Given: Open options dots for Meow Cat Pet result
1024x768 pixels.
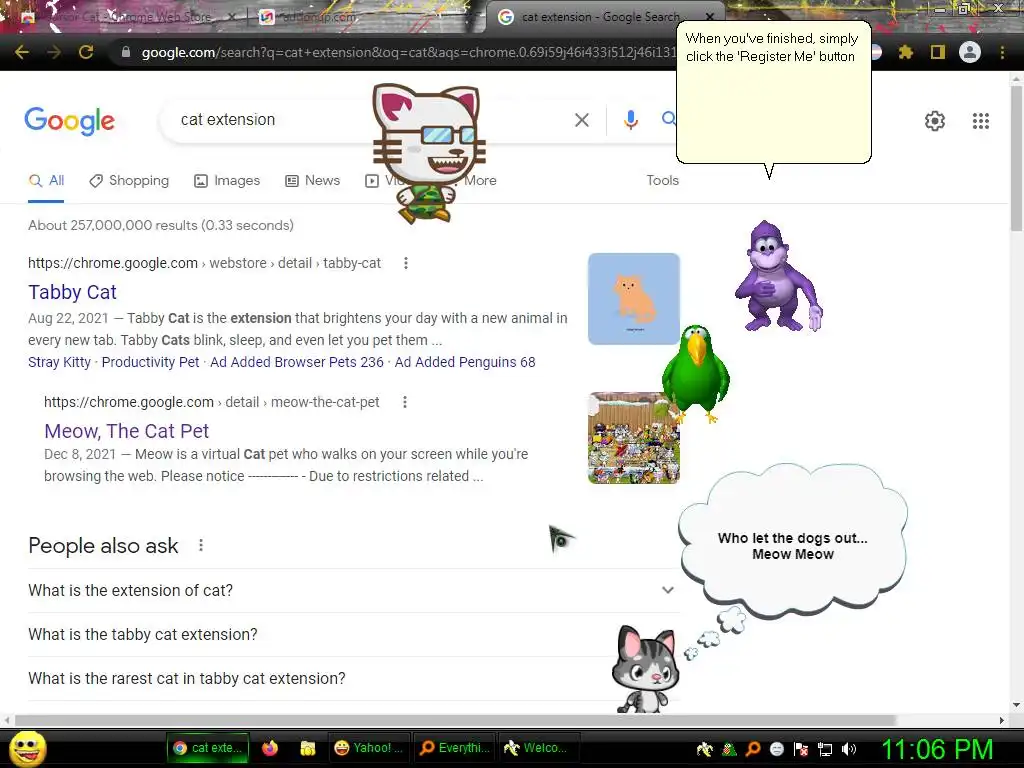Looking at the screenshot, I should [x=405, y=402].
